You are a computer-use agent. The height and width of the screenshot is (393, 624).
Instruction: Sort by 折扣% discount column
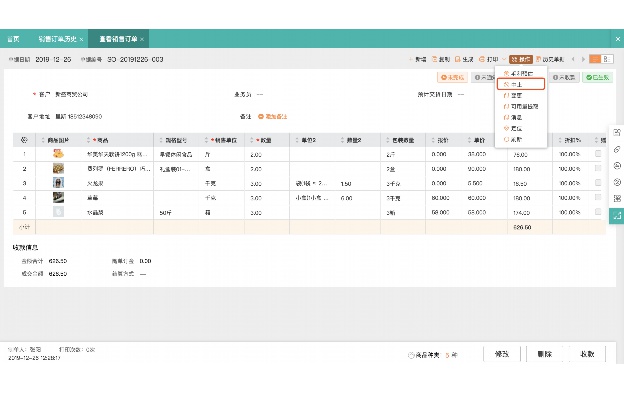click(x=560, y=140)
